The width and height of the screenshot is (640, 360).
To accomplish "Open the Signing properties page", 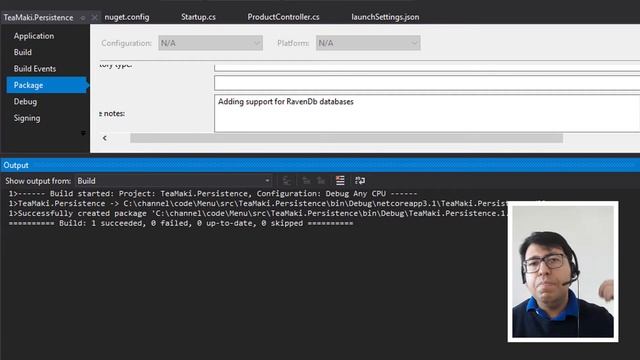I will [27, 118].
